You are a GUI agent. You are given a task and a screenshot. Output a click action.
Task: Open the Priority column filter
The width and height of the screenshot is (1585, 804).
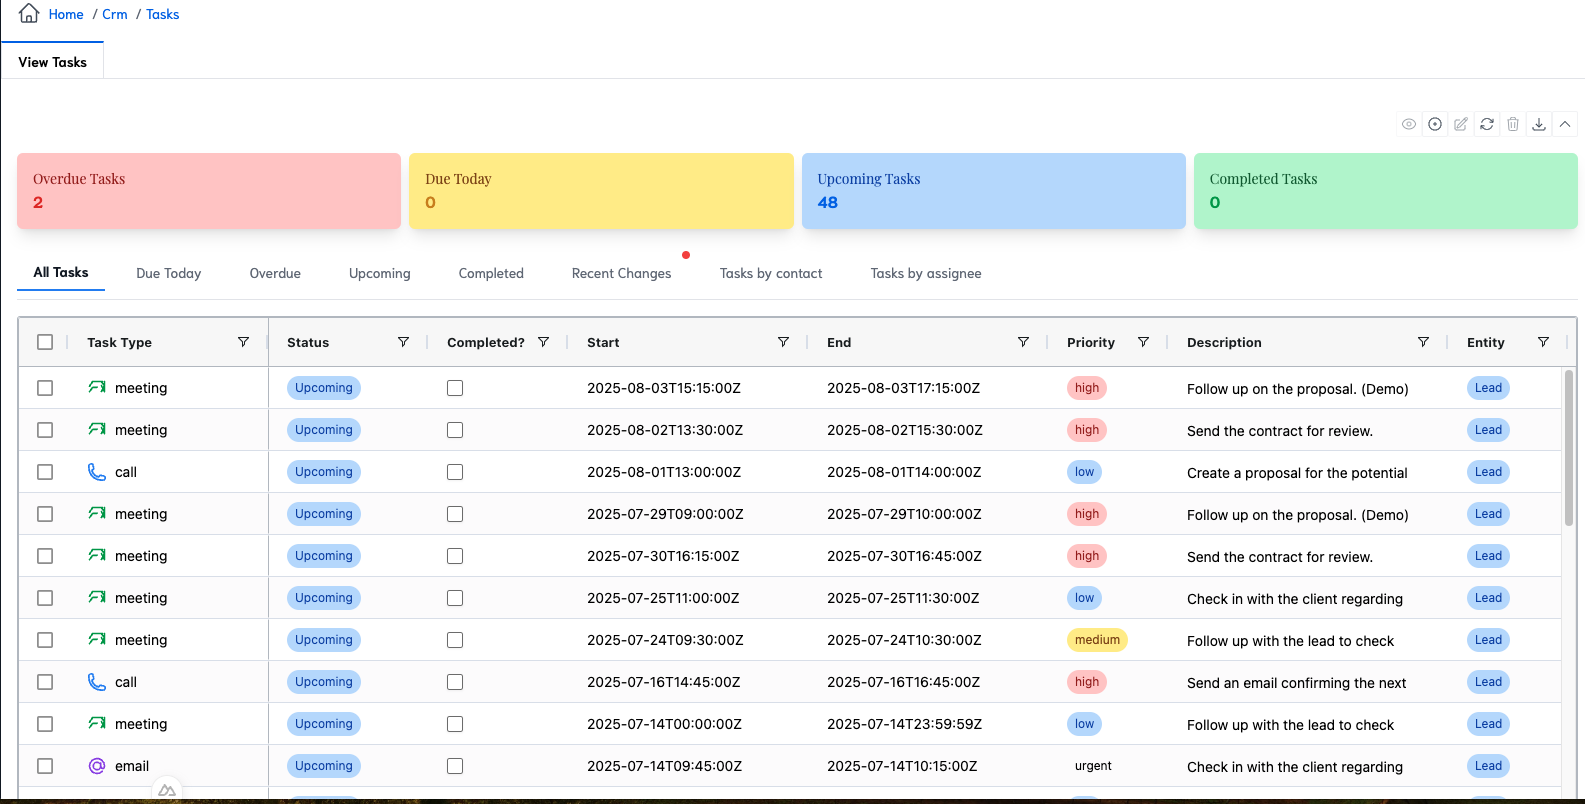click(1143, 342)
